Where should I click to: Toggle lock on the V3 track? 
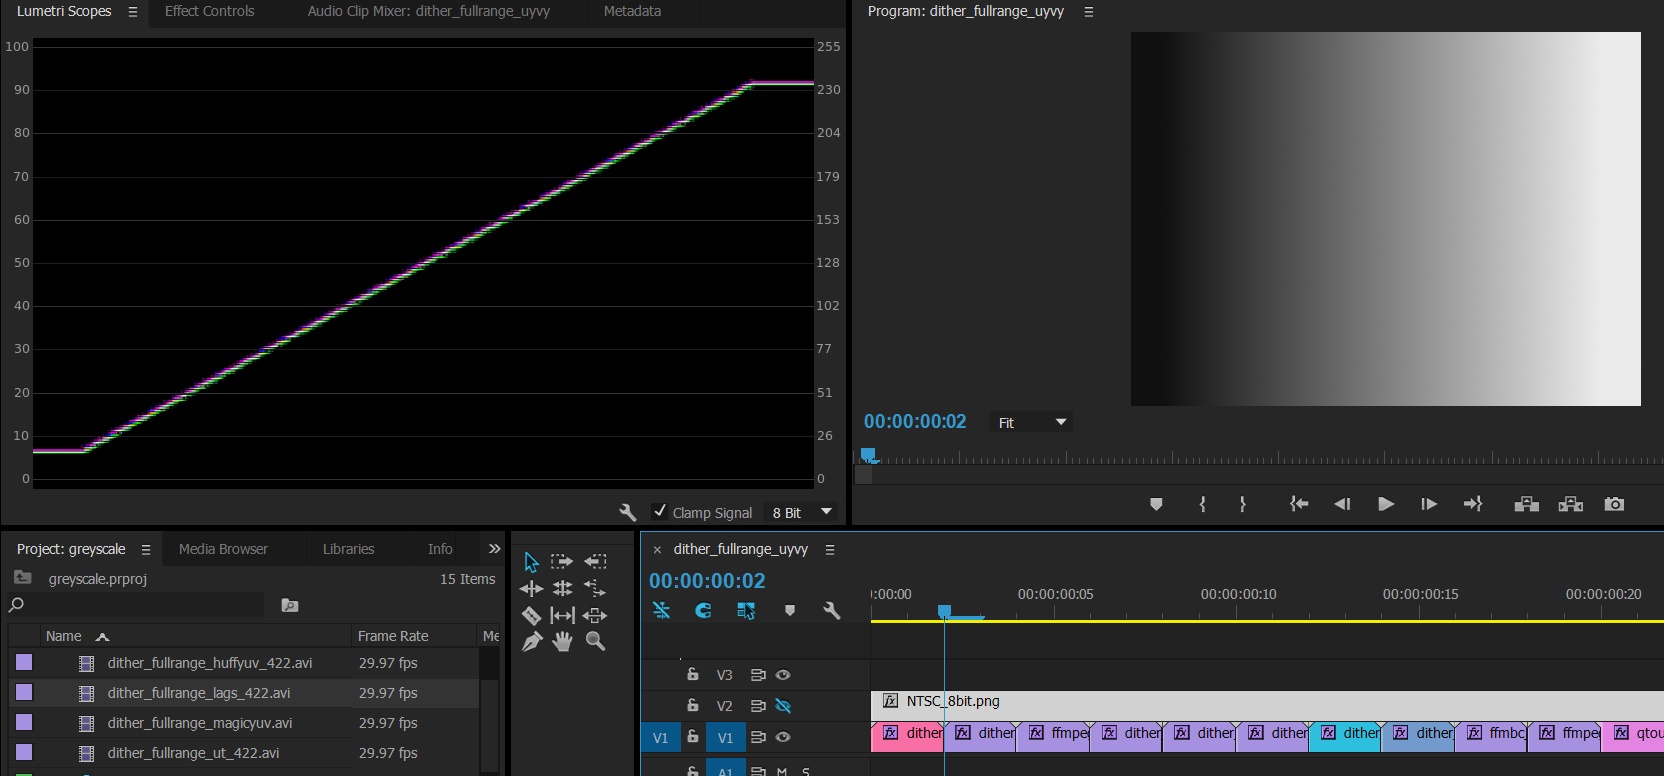692,675
